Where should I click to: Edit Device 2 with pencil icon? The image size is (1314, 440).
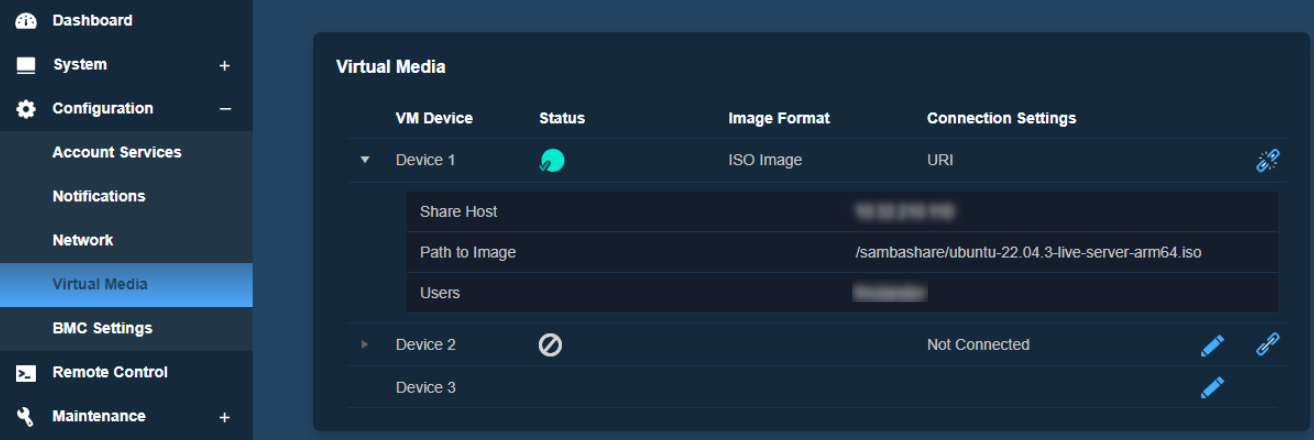click(1212, 345)
